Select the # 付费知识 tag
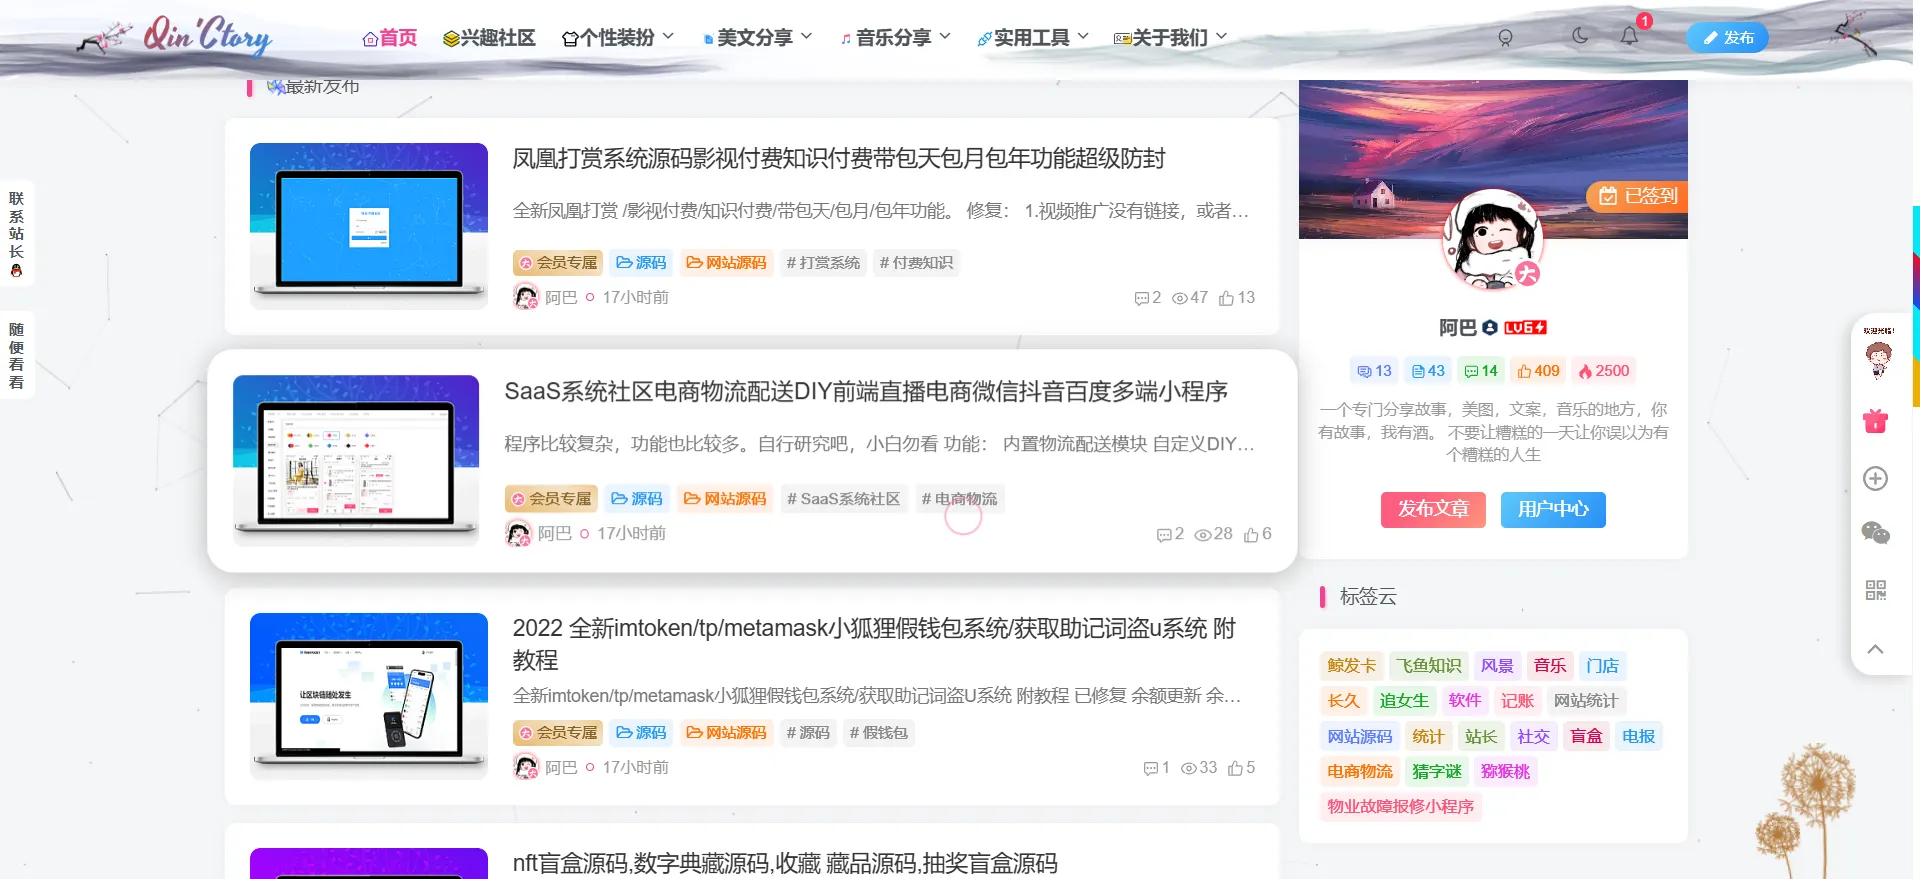This screenshot has width=1920, height=879. 916,263
